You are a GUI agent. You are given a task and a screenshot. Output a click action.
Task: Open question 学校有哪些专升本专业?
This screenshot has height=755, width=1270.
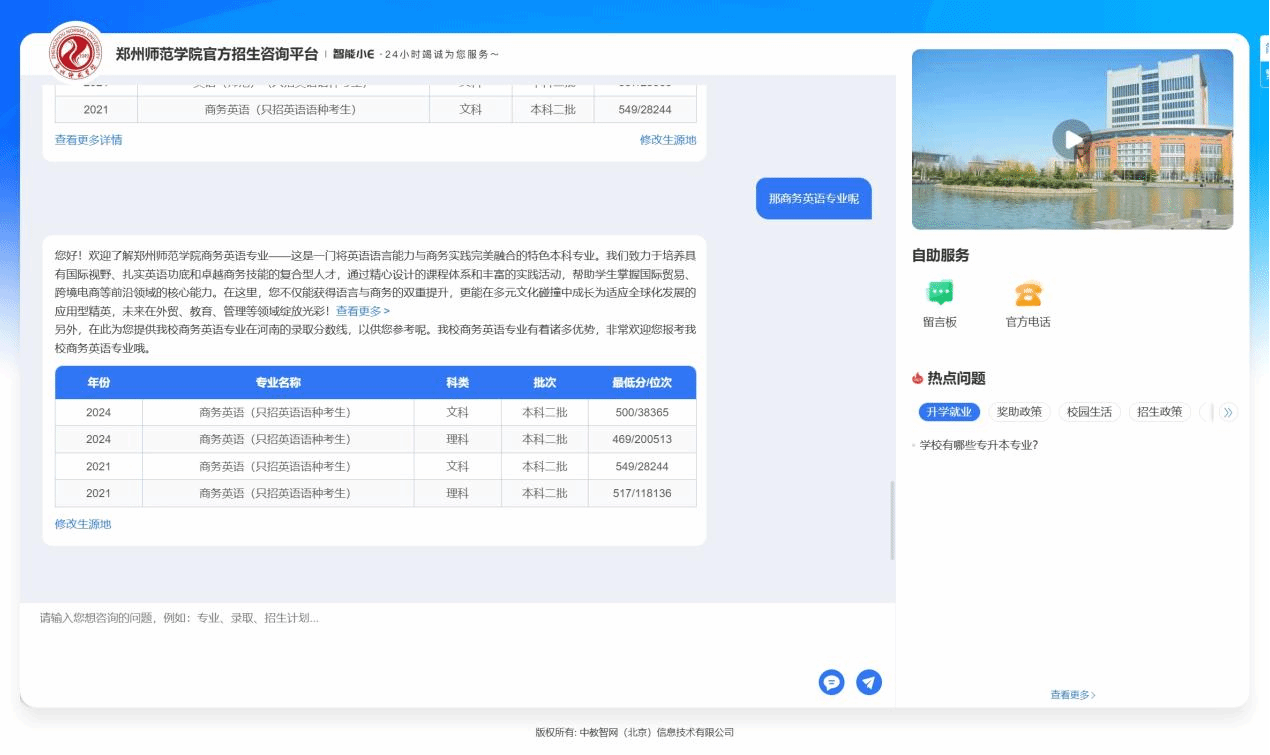(978, 445)
